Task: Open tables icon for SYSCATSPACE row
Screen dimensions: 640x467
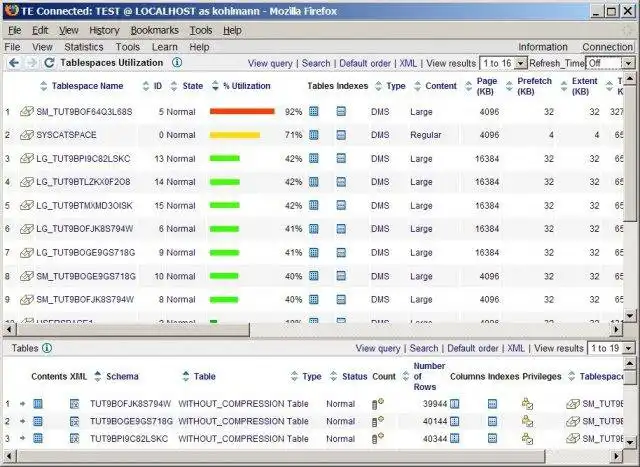Action: 313,135
